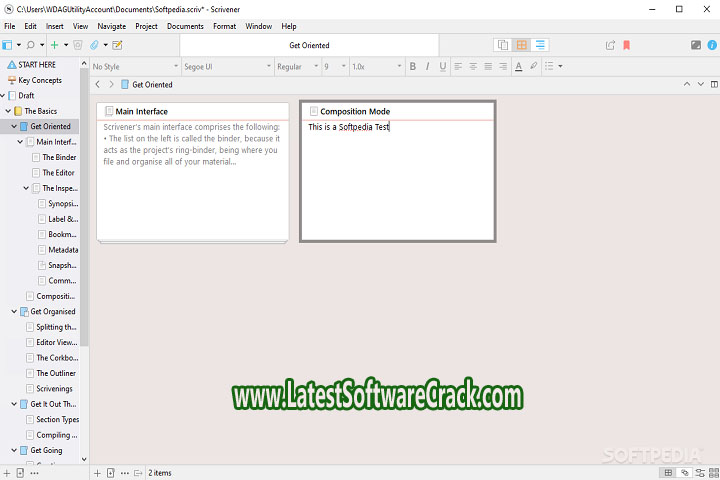Switch to Corkboard view mode
Image resolution: width=720 pixels, height=480 pixels.
522,45
